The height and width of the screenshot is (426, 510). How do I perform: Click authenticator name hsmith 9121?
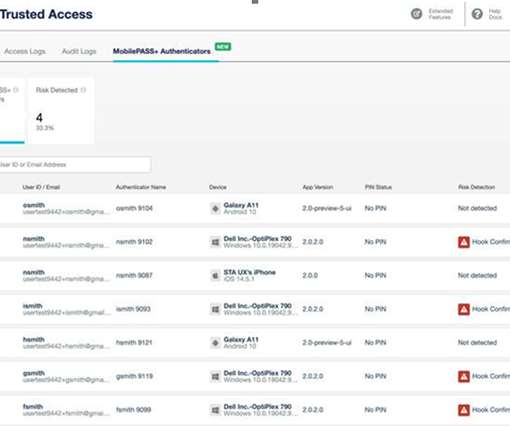click(134, 343)
